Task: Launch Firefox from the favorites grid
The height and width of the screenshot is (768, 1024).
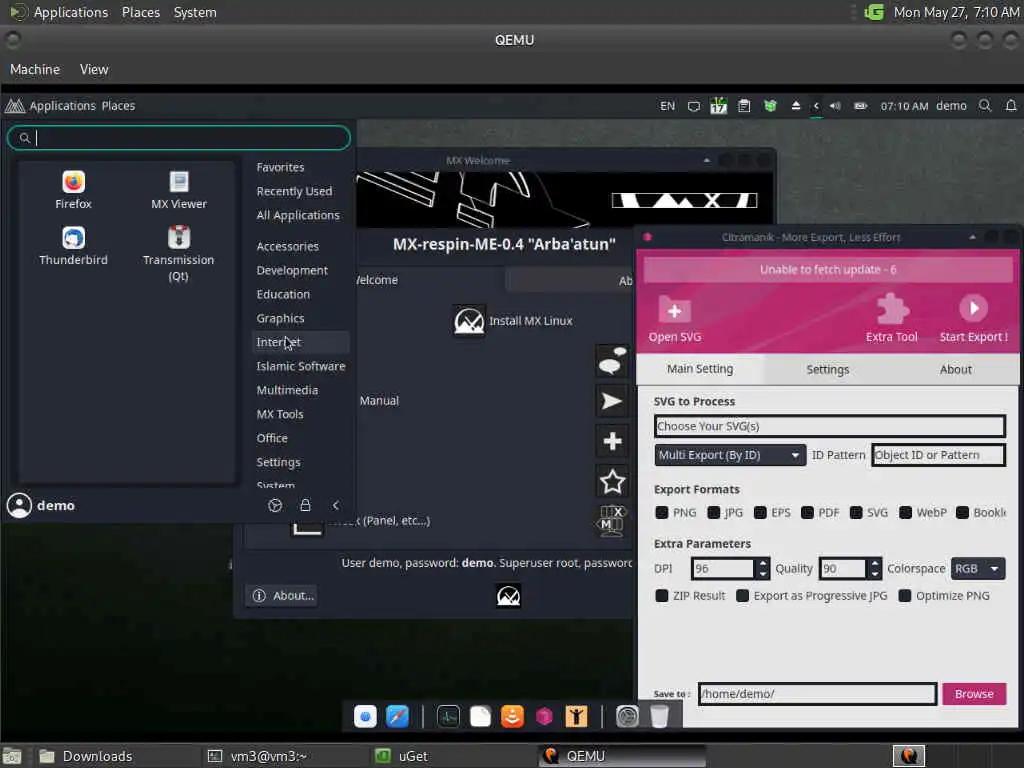Action: pyautogui.click(x=73, y=190)
